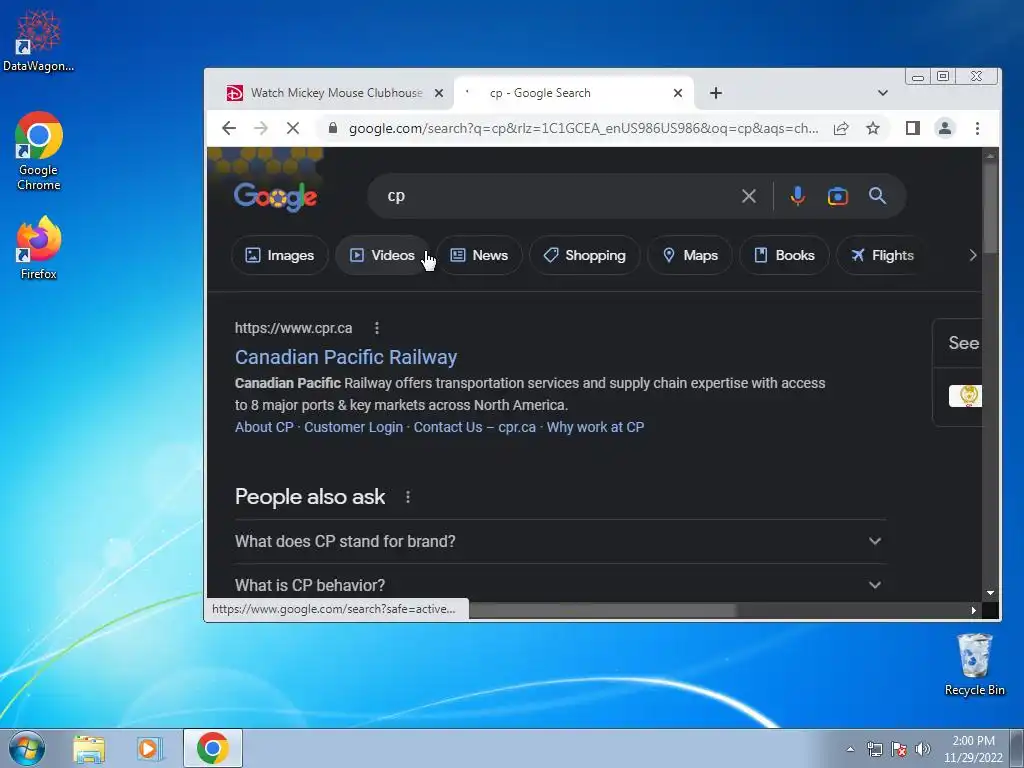Open the Recycle Bin
This screenshot has height=768, width=1024.
point(974,665)
